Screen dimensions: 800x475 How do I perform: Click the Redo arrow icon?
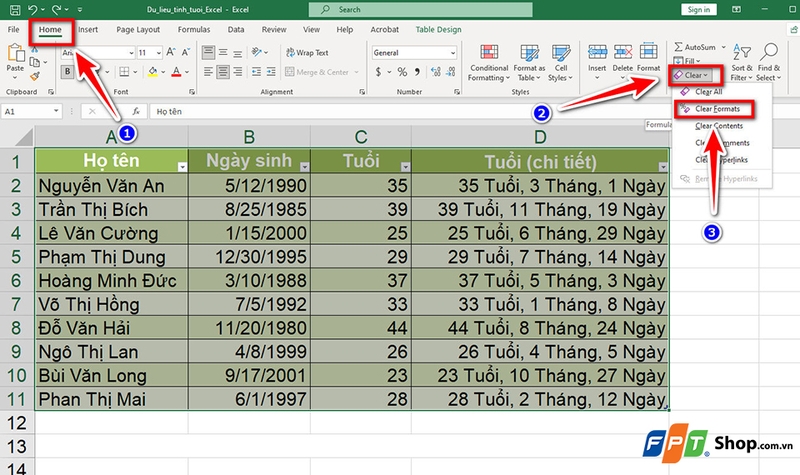[x=57, y=9]
